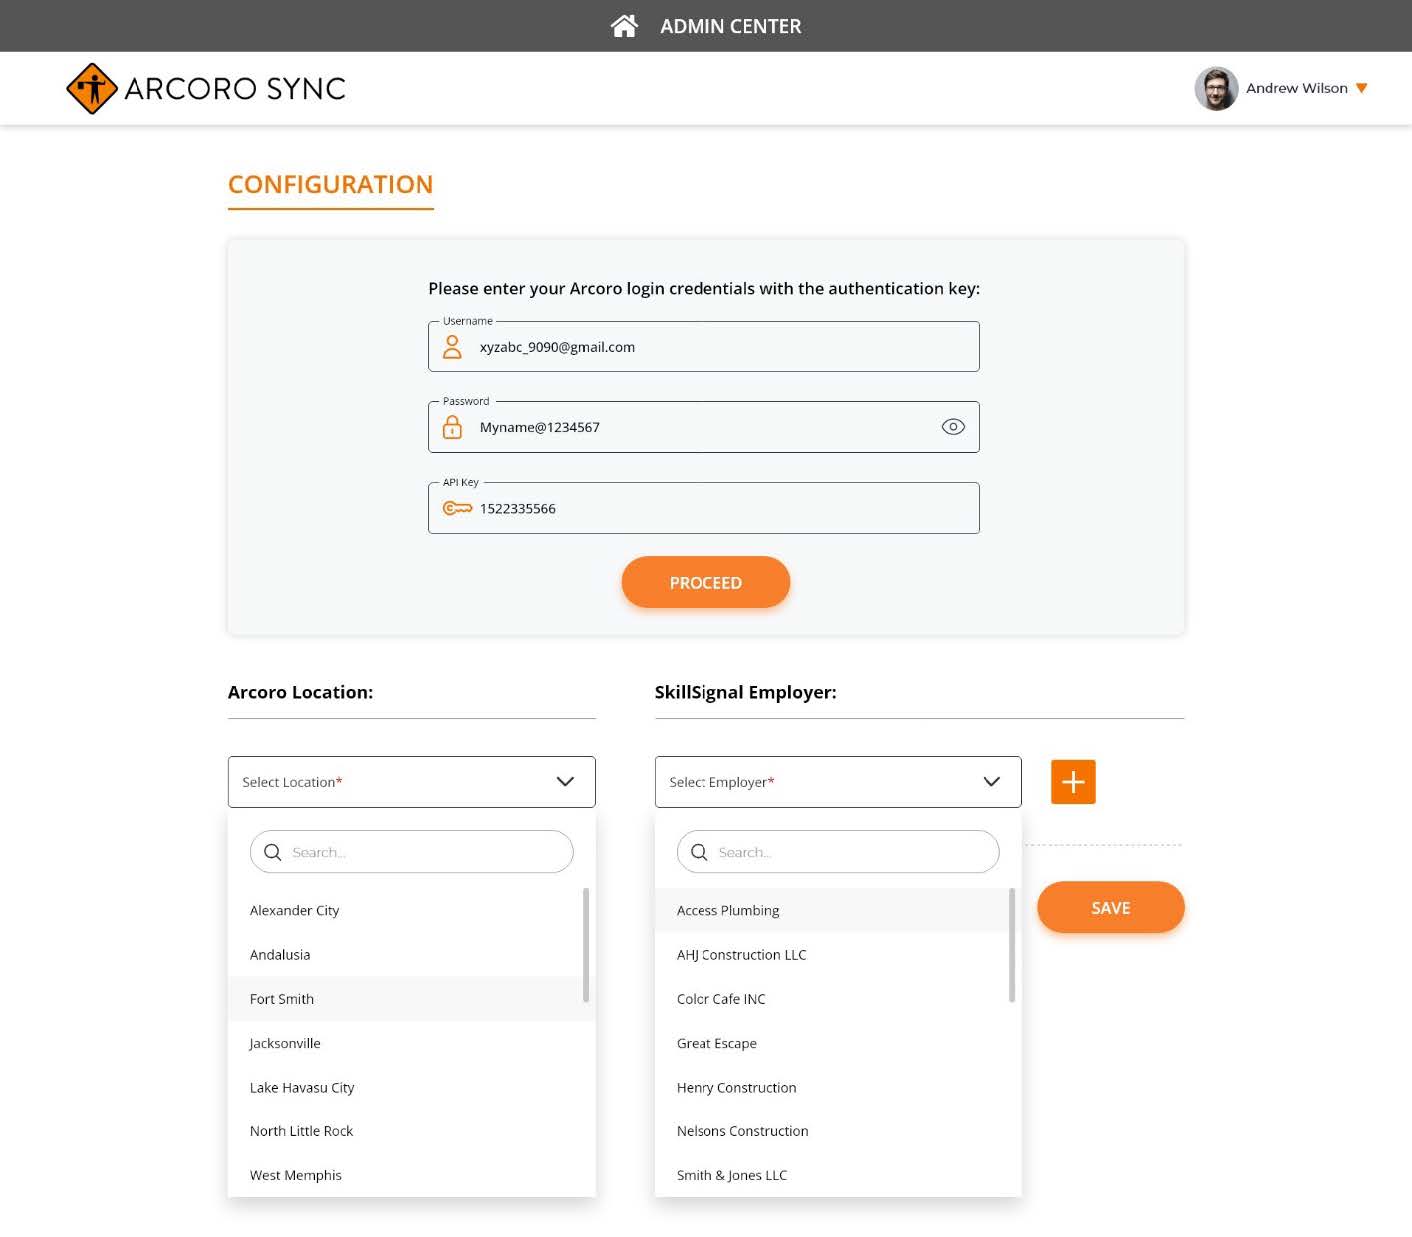The width and height of the screenshot is (1412, 1237).
Task: Select AHJ Construction LLC employer
Action: point(832,954)
